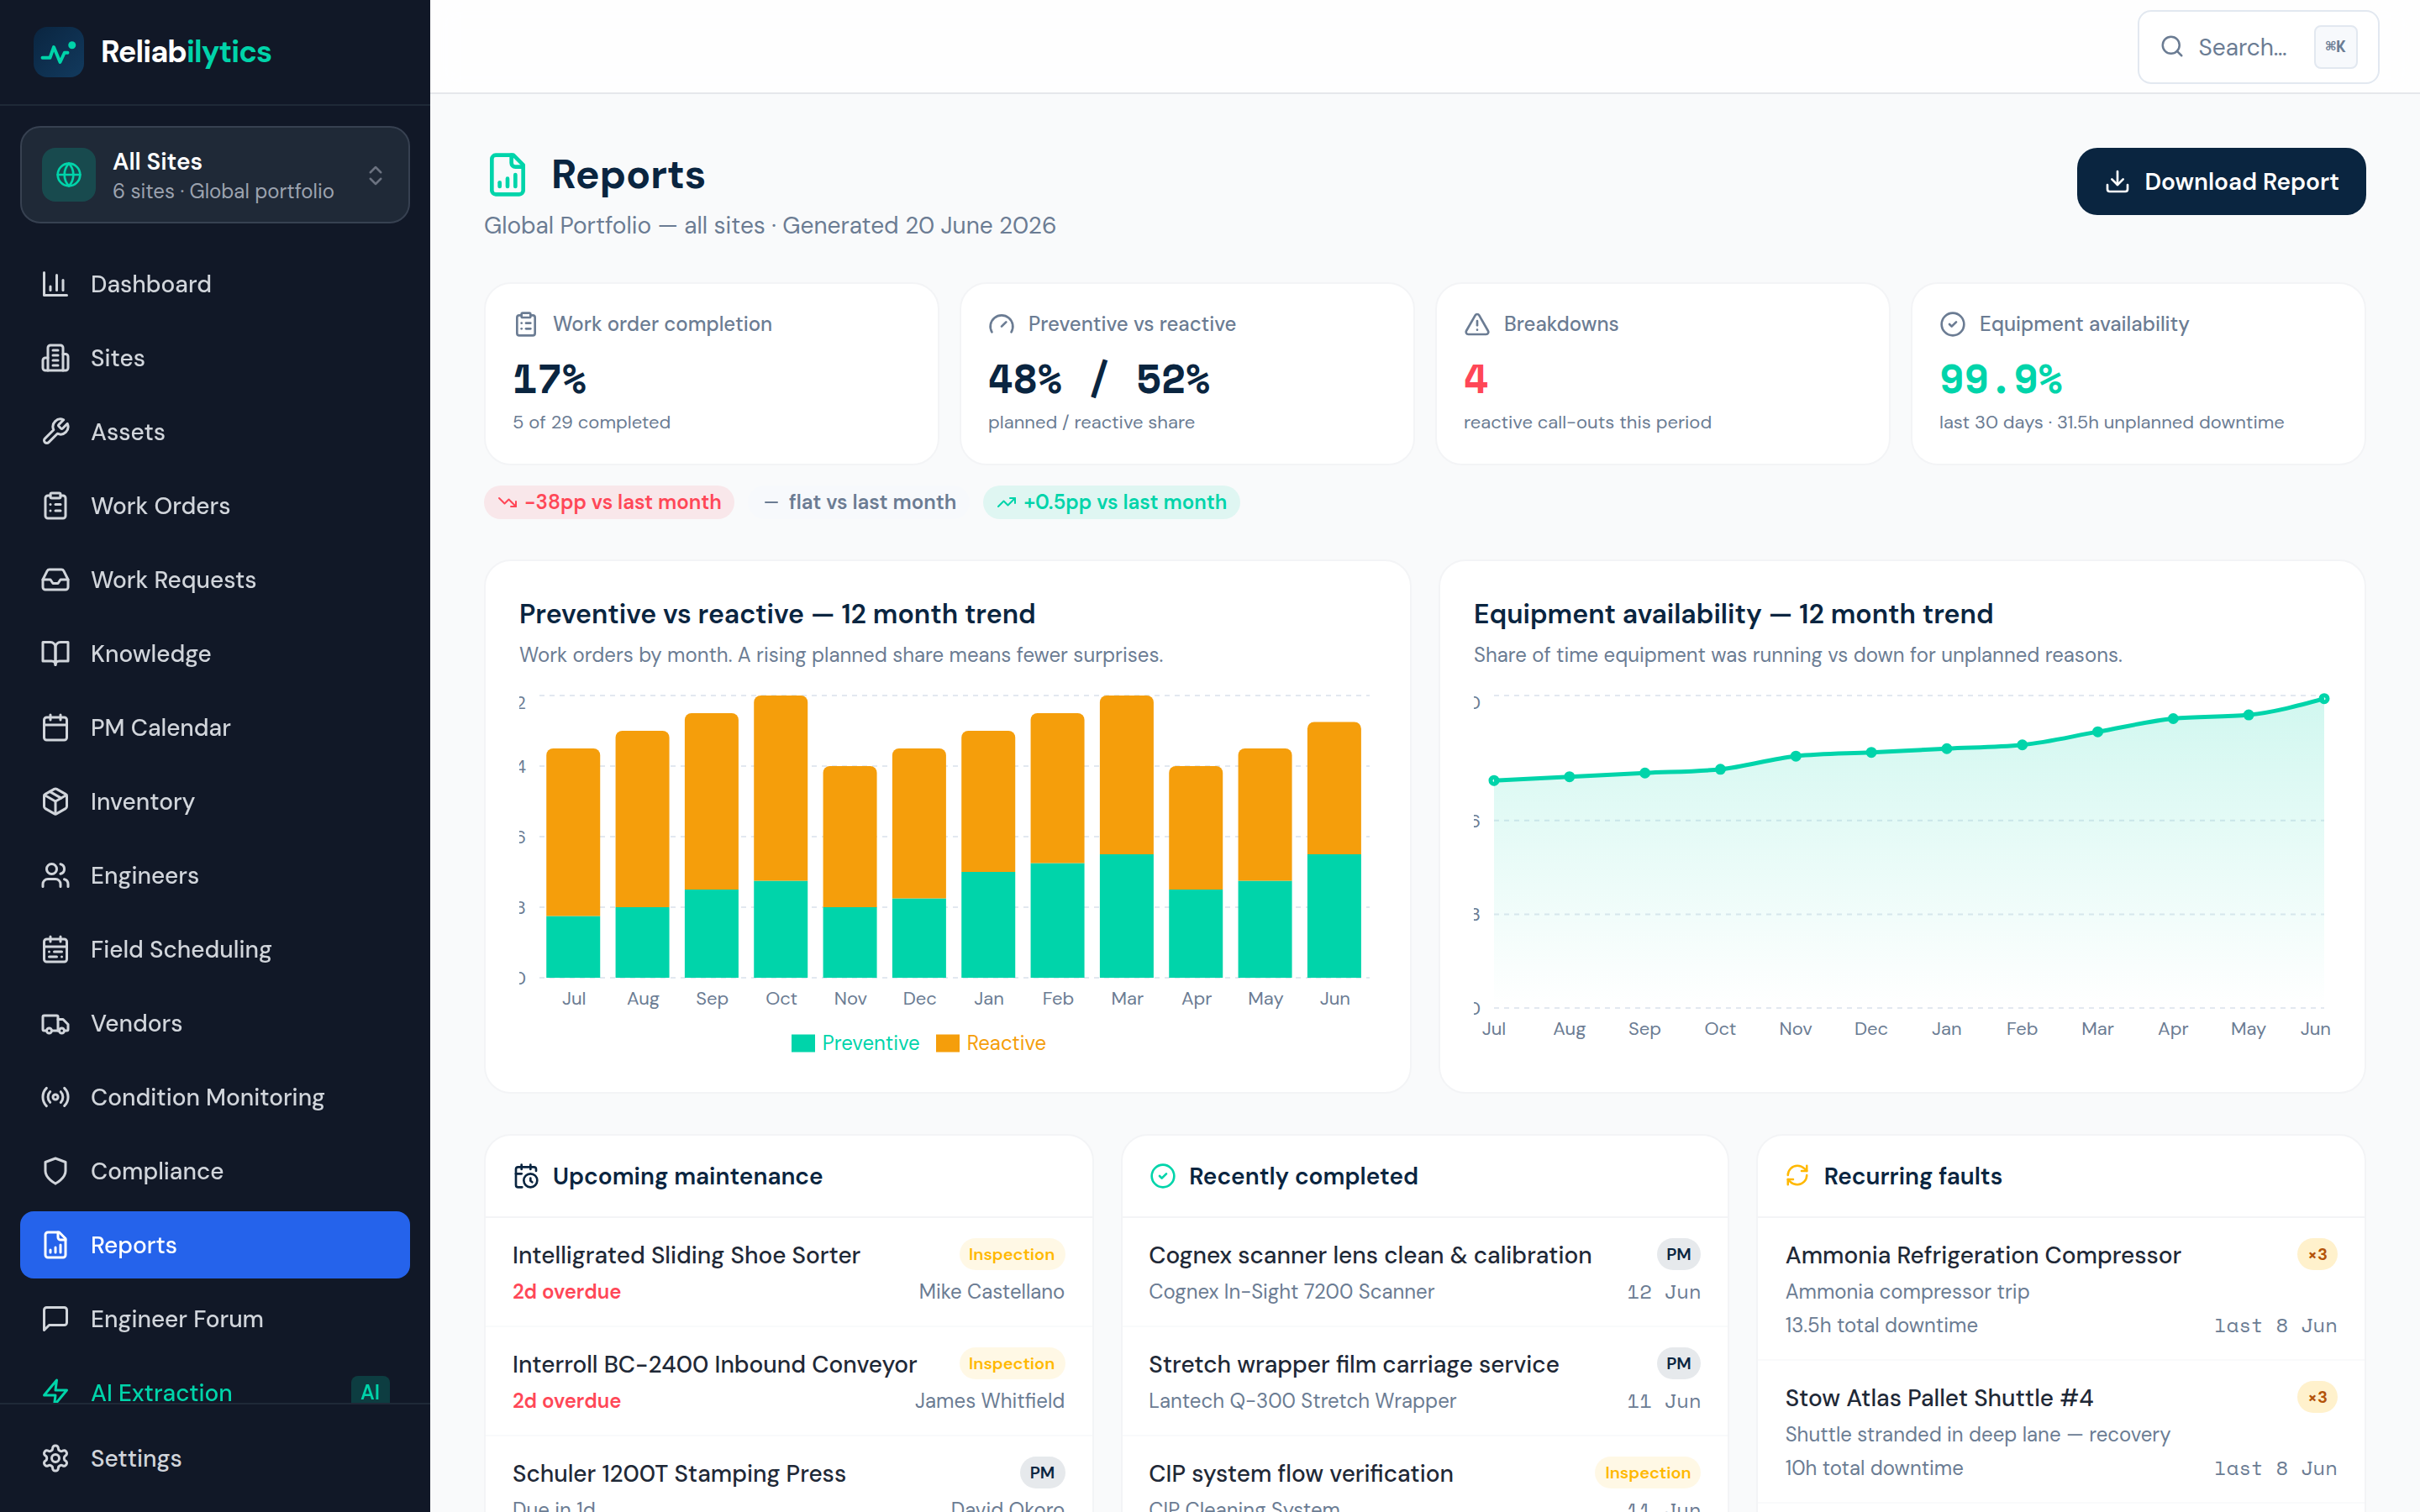Image resolution: width=2420 pixels, height=1512 pixels.
Task: Open the Compliance menu item
Action: tap(215, 1172)
